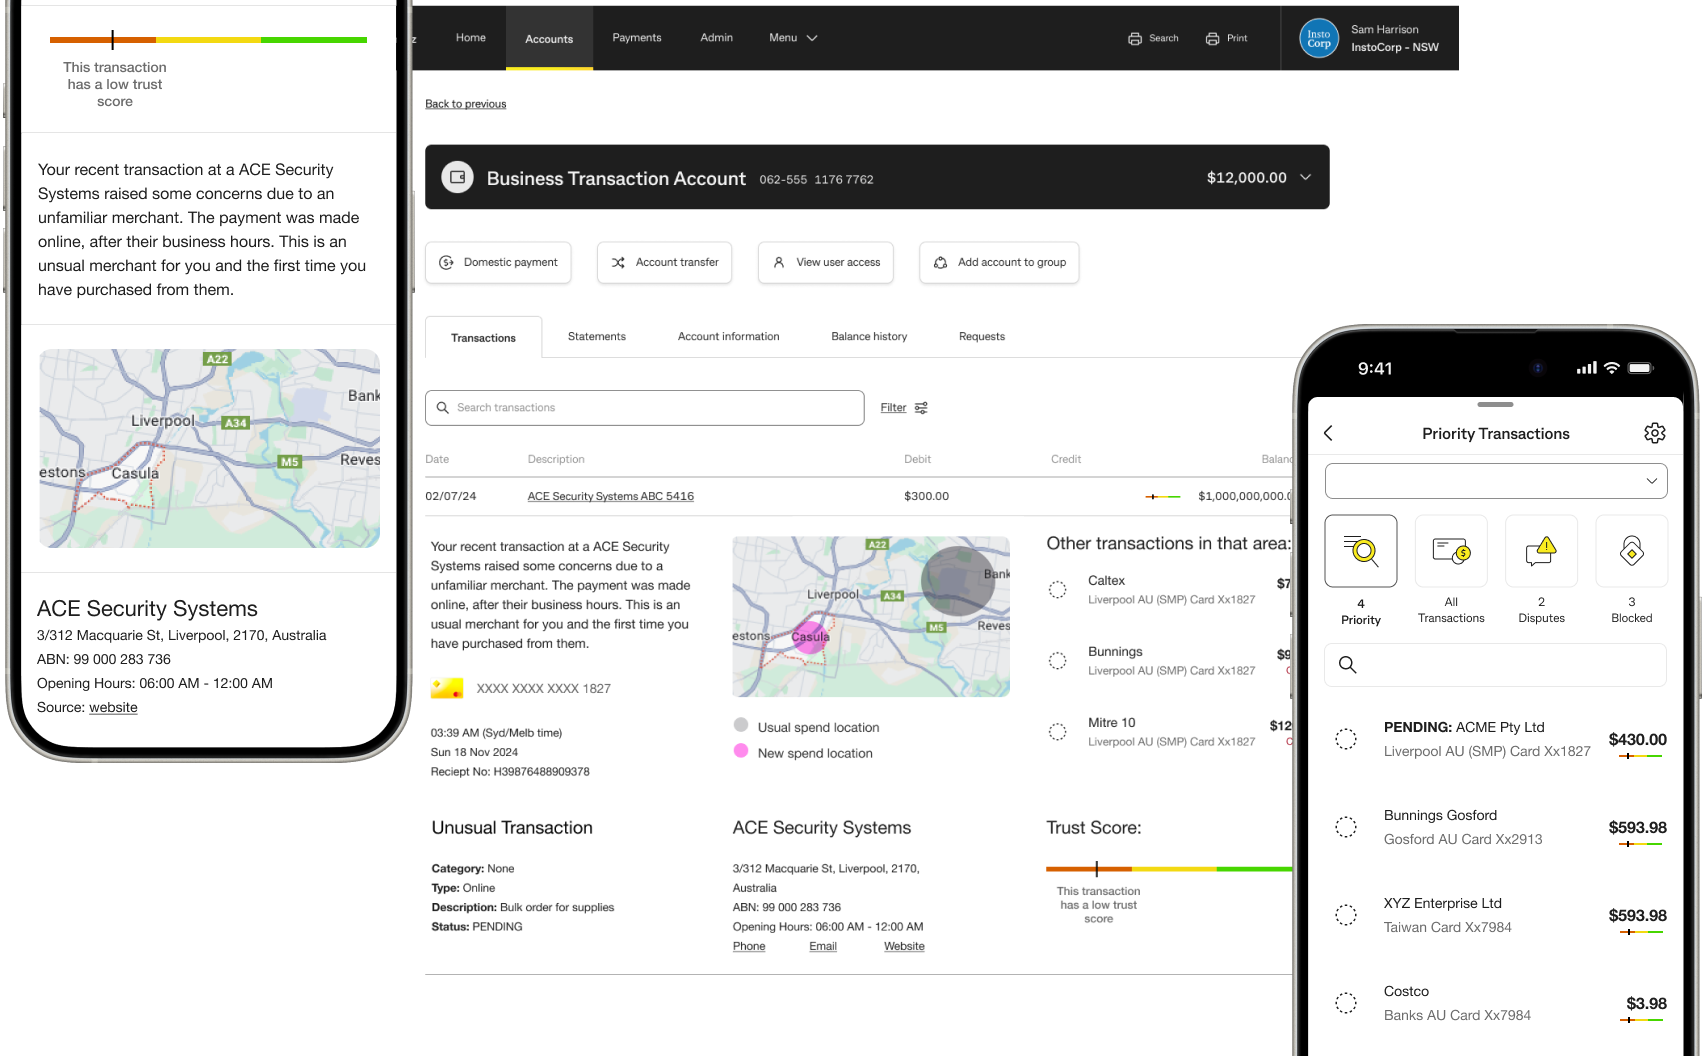Select the XYZ Enterprise Ltd transaction circle

click(x=1346, y=915)
